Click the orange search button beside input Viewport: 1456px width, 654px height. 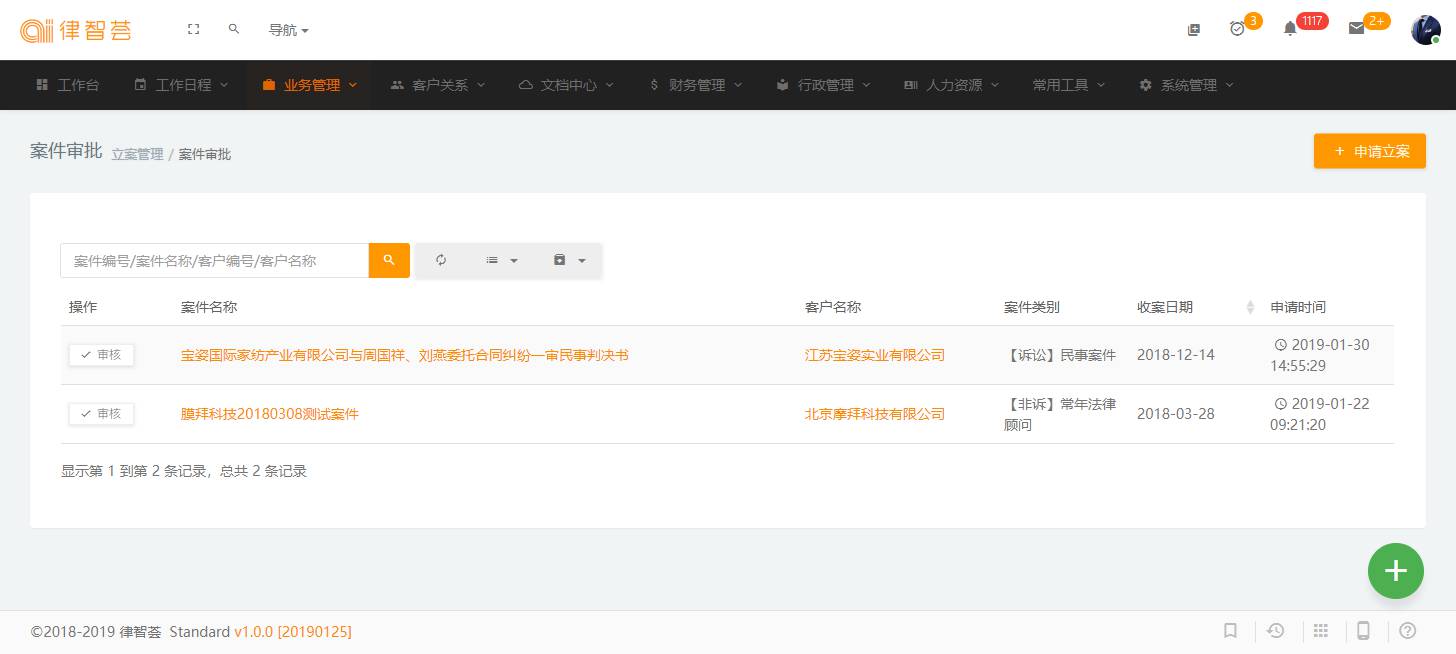coord(389,260)
